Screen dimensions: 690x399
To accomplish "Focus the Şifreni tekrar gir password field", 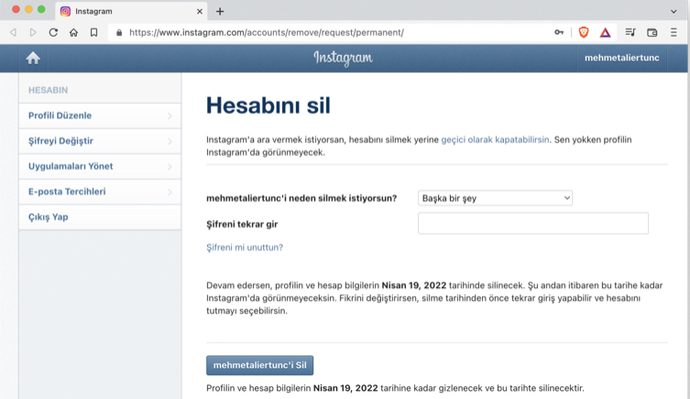I will coord(533,223).
